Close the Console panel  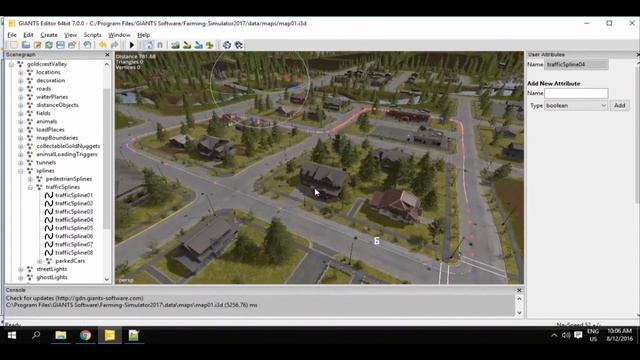519,290
